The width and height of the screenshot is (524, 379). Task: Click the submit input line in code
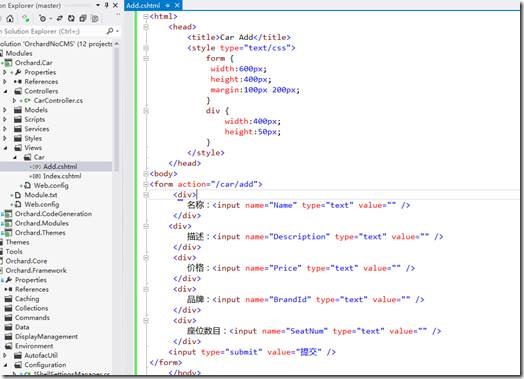252,352
